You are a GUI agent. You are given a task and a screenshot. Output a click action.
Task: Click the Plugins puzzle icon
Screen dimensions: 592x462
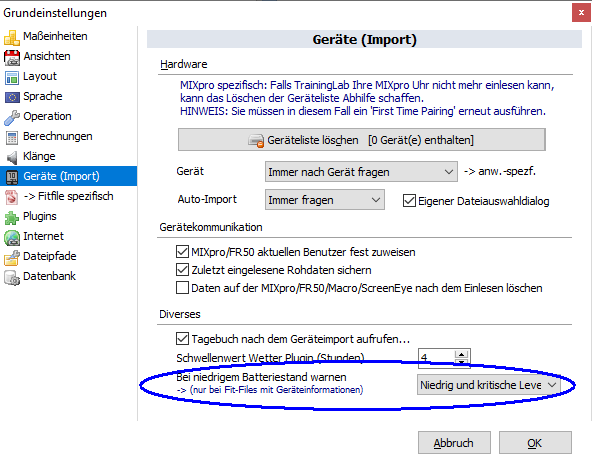coord(12,217)
